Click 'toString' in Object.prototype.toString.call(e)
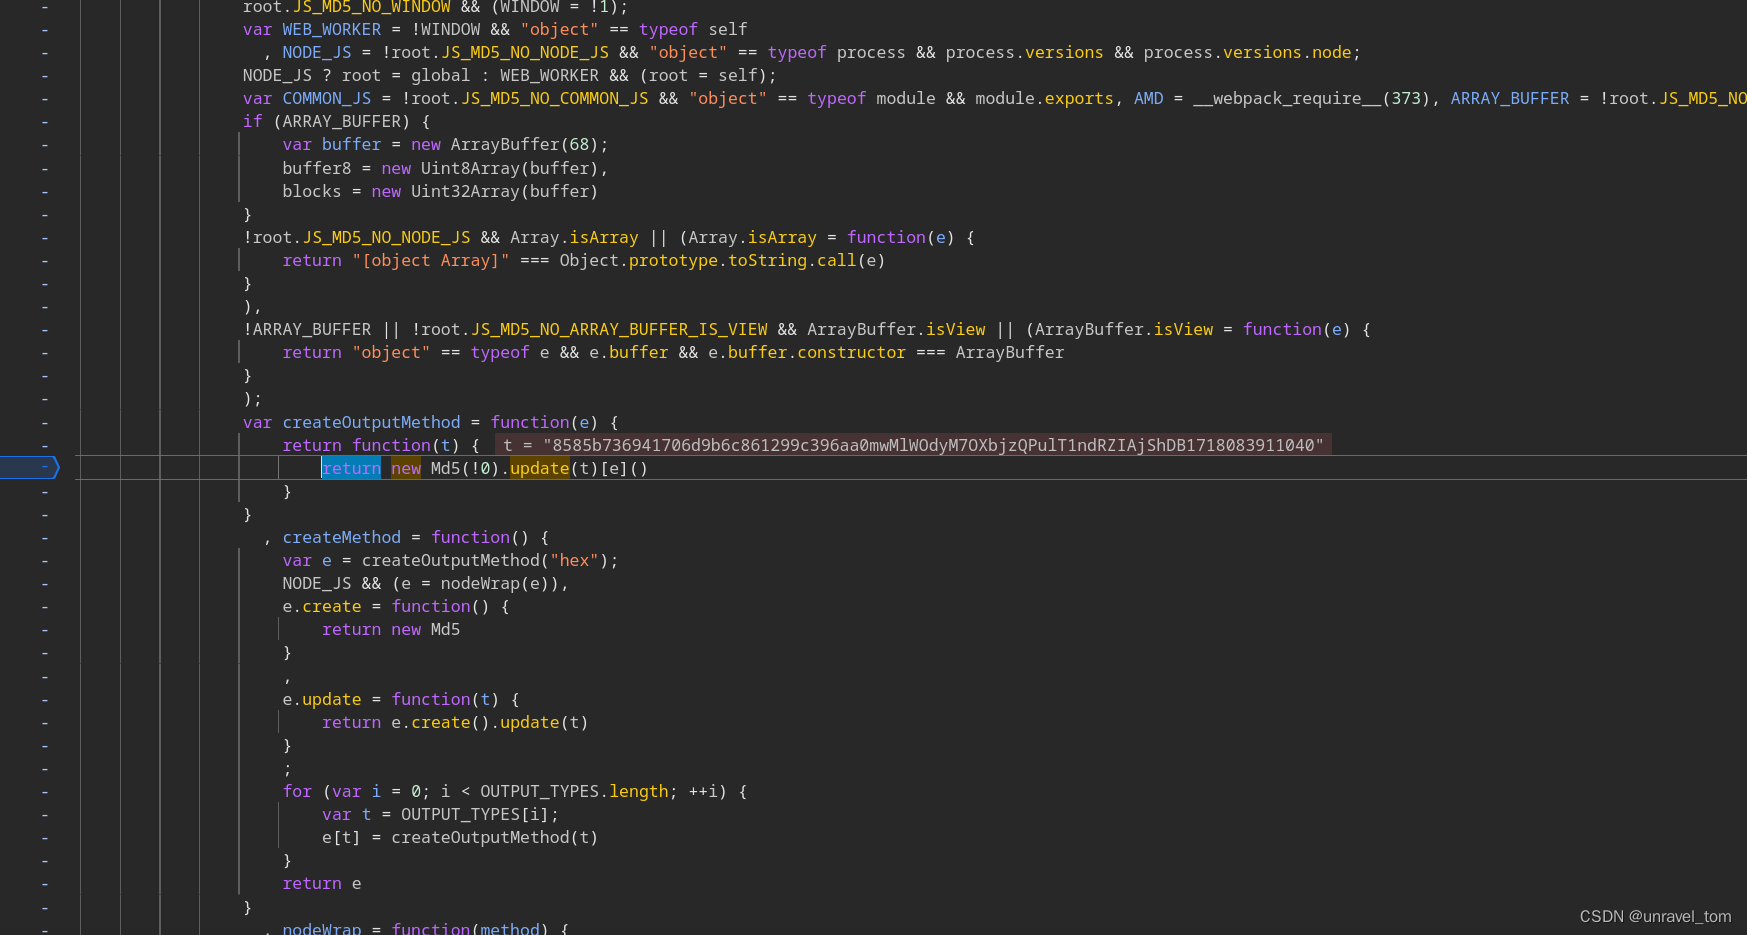The width and height of the screenshot is (1747, 935). click(767, 260)
